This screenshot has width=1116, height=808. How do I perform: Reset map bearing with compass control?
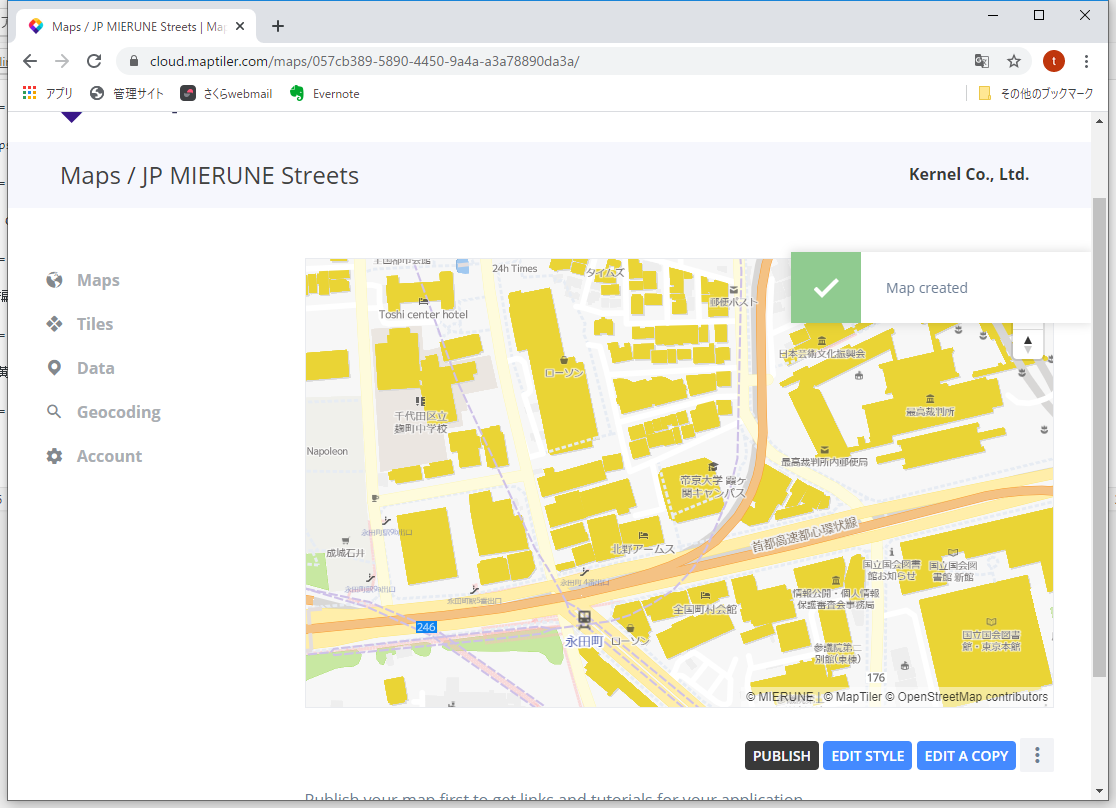point(1028,343)
